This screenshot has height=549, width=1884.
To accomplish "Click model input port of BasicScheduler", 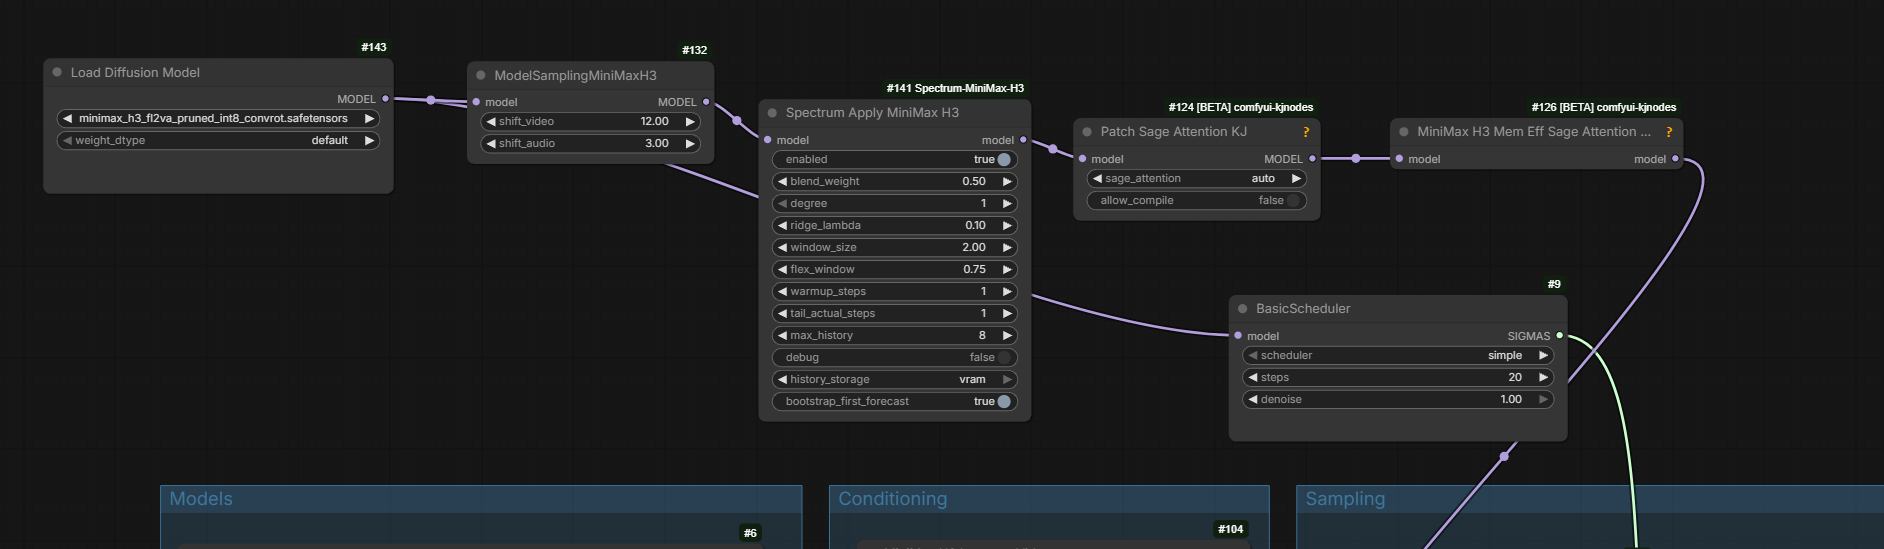I will click(1238, 336).
